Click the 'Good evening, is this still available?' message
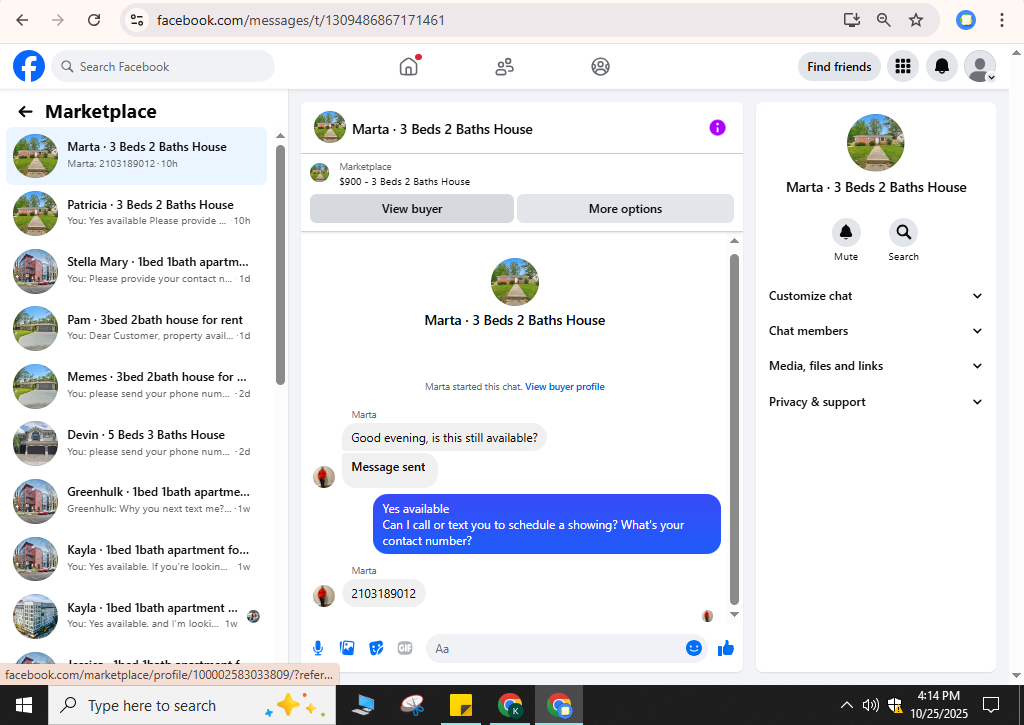1024x725 pixels. pos(444,438)
